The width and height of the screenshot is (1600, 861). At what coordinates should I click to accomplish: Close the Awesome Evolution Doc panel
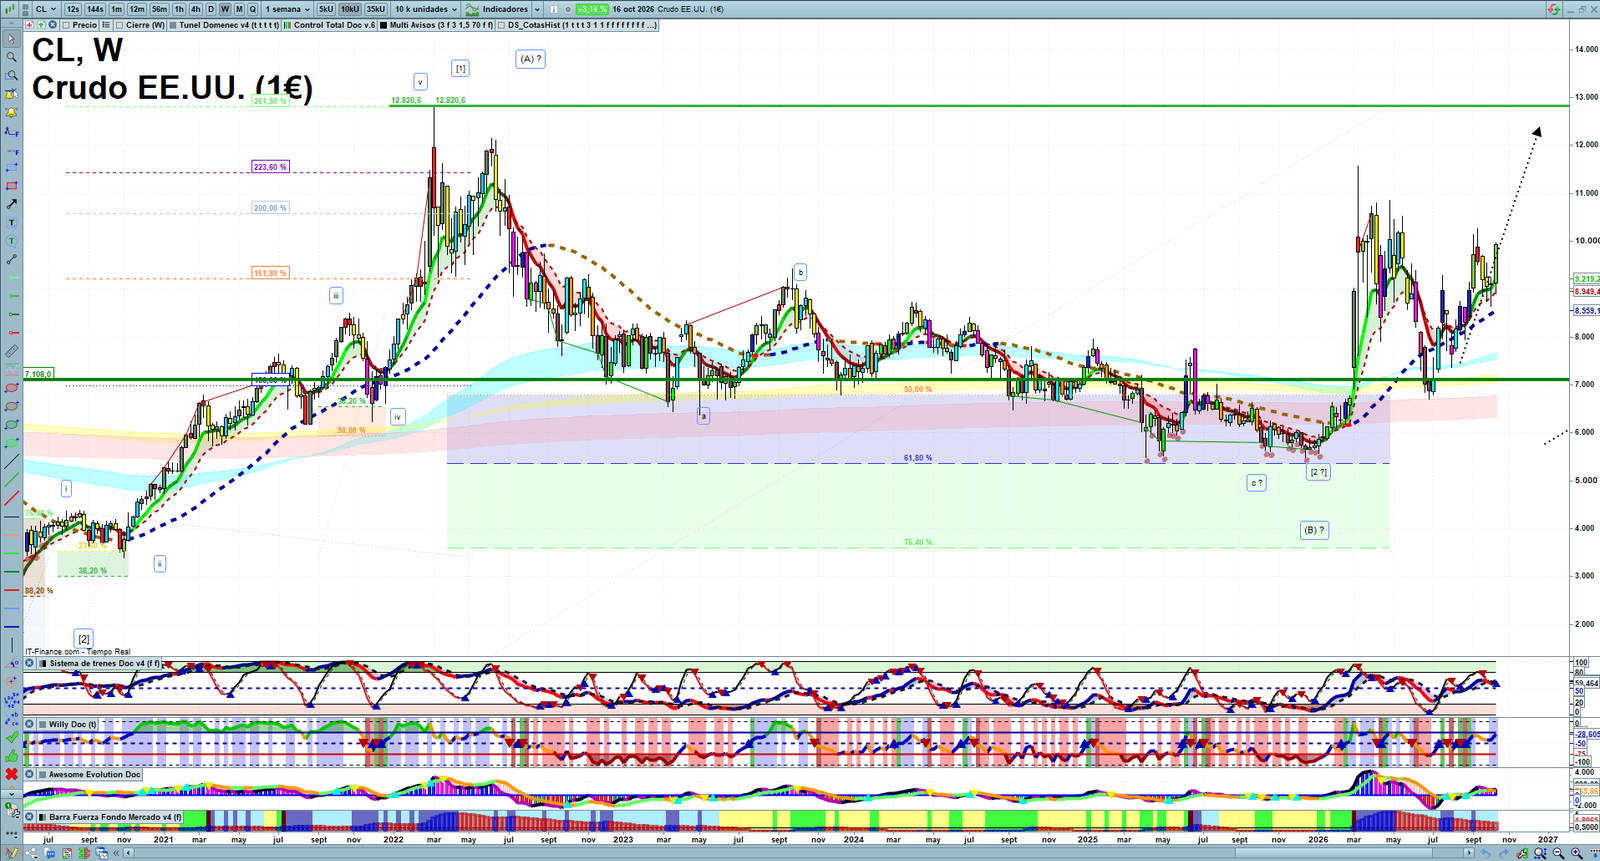30,774
